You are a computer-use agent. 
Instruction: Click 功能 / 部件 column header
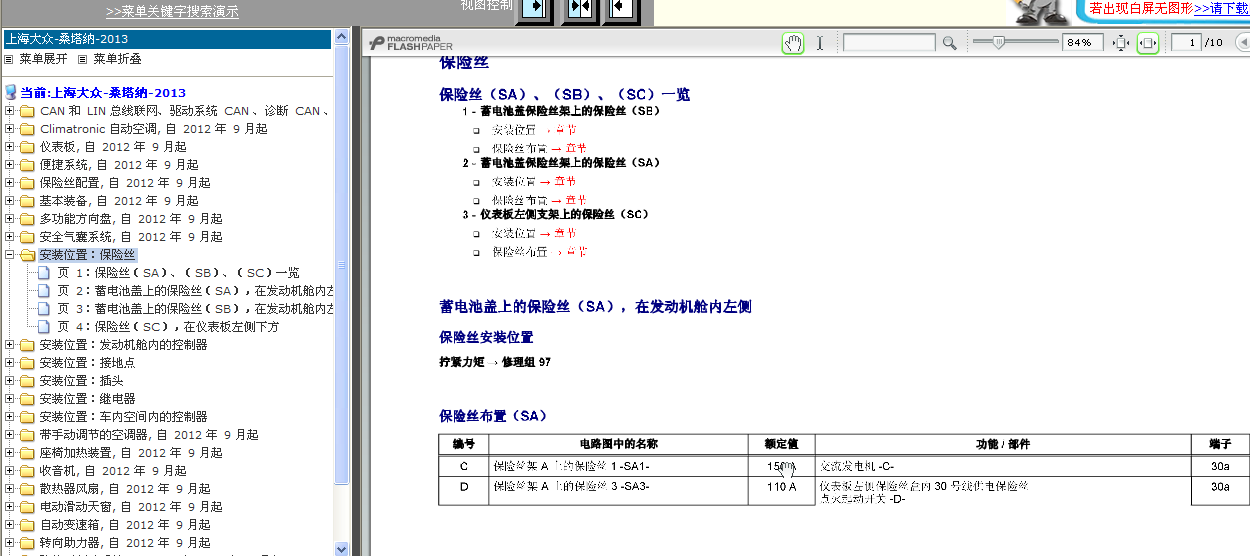tap(1003, 444)
